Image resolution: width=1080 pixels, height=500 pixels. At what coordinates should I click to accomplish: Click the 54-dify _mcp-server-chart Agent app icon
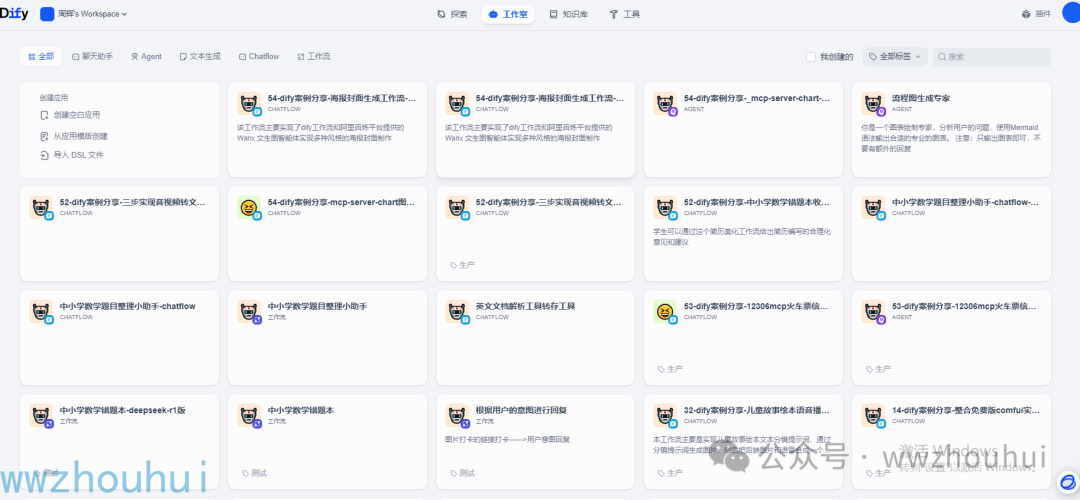(665, 103)
